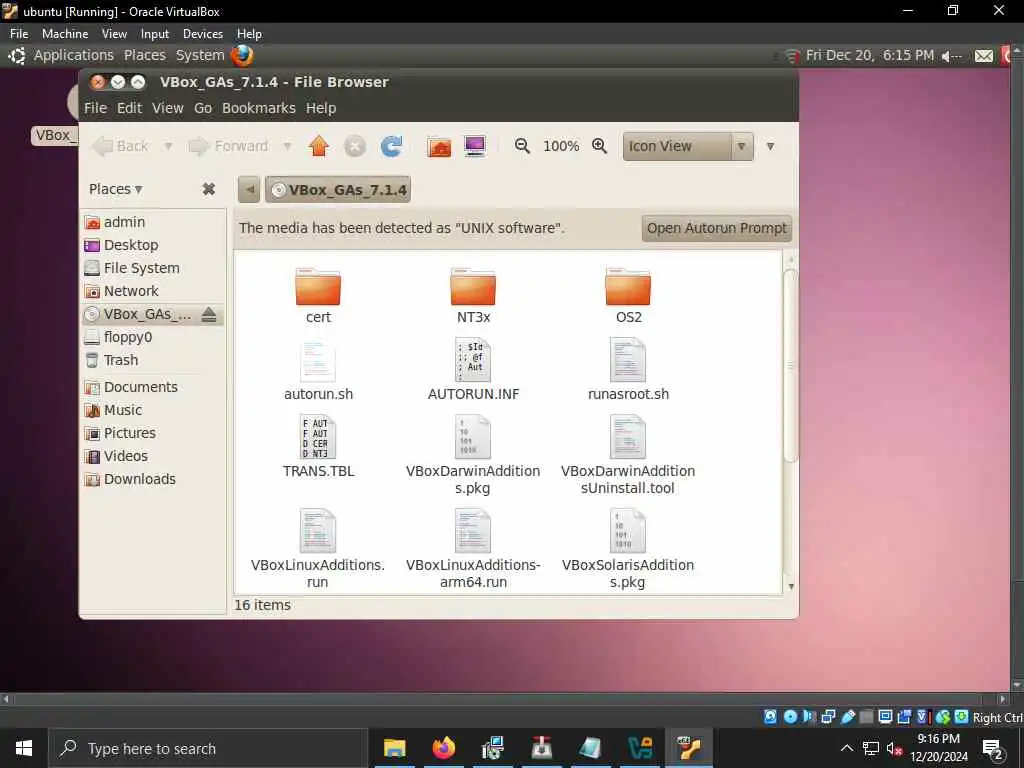The width and height of the screenshot is (1024, 768).
Task: Open File Explorer from Windows taskbar
Action: pyautogui.click(x=394, y=748)
